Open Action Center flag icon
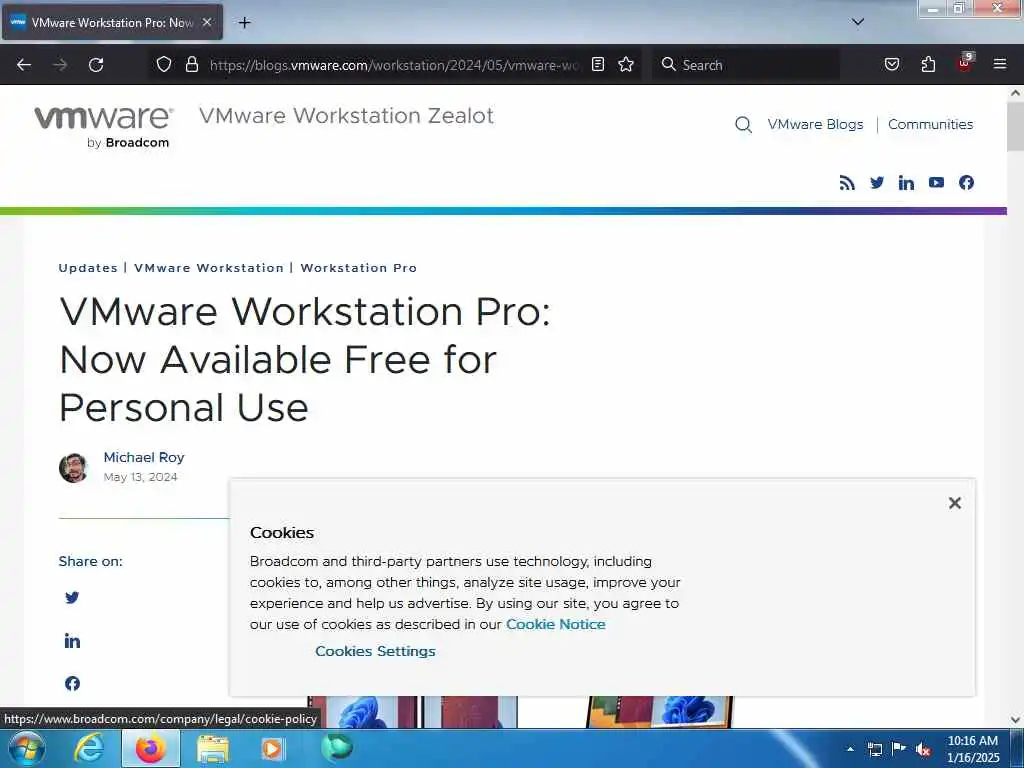Screen dimensions: 1024x768 tap(899, 748)
